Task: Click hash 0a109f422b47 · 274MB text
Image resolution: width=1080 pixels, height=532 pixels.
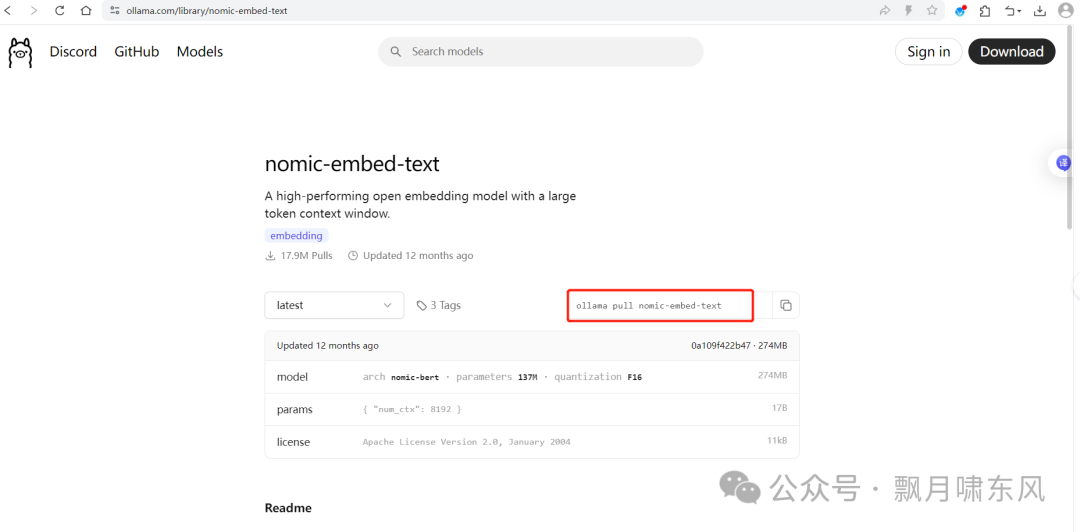Action: (739, 346)
